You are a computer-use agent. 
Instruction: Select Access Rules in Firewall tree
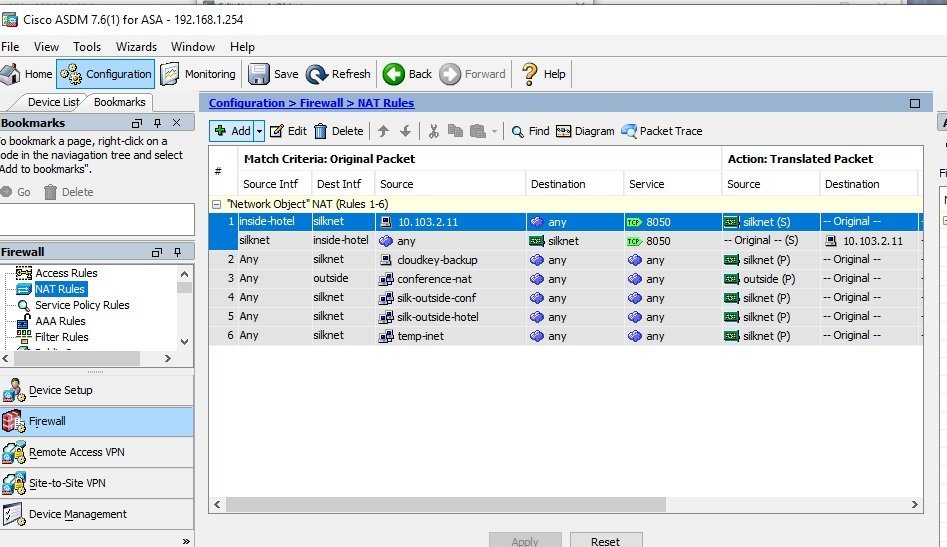coord(66,273)
